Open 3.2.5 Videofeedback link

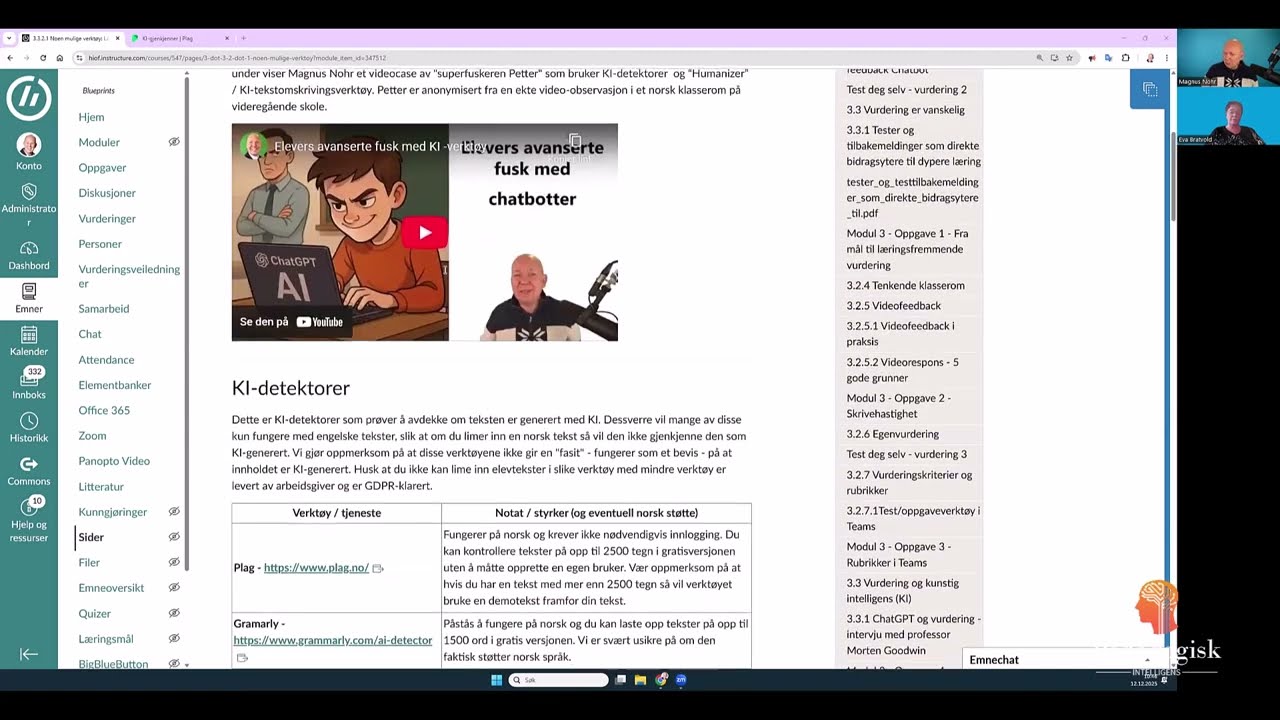point(893,306)
